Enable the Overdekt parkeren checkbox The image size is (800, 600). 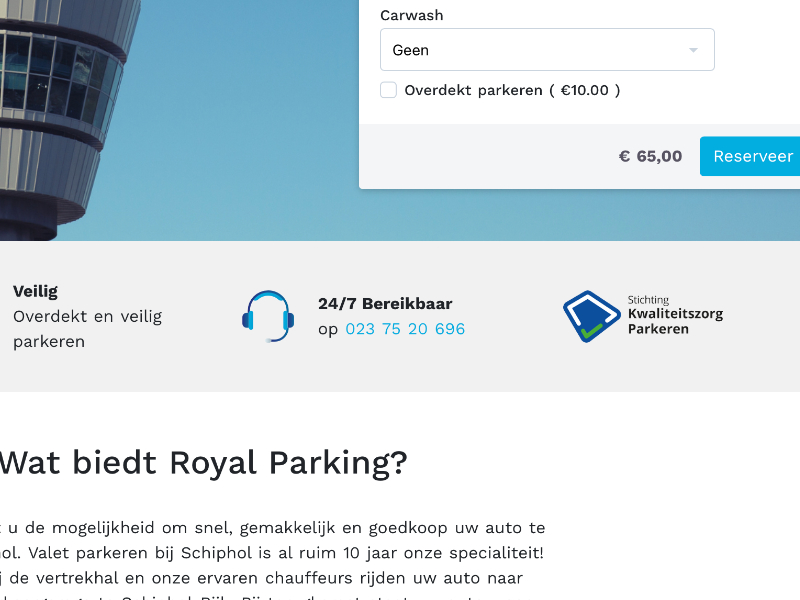(389, 90)
